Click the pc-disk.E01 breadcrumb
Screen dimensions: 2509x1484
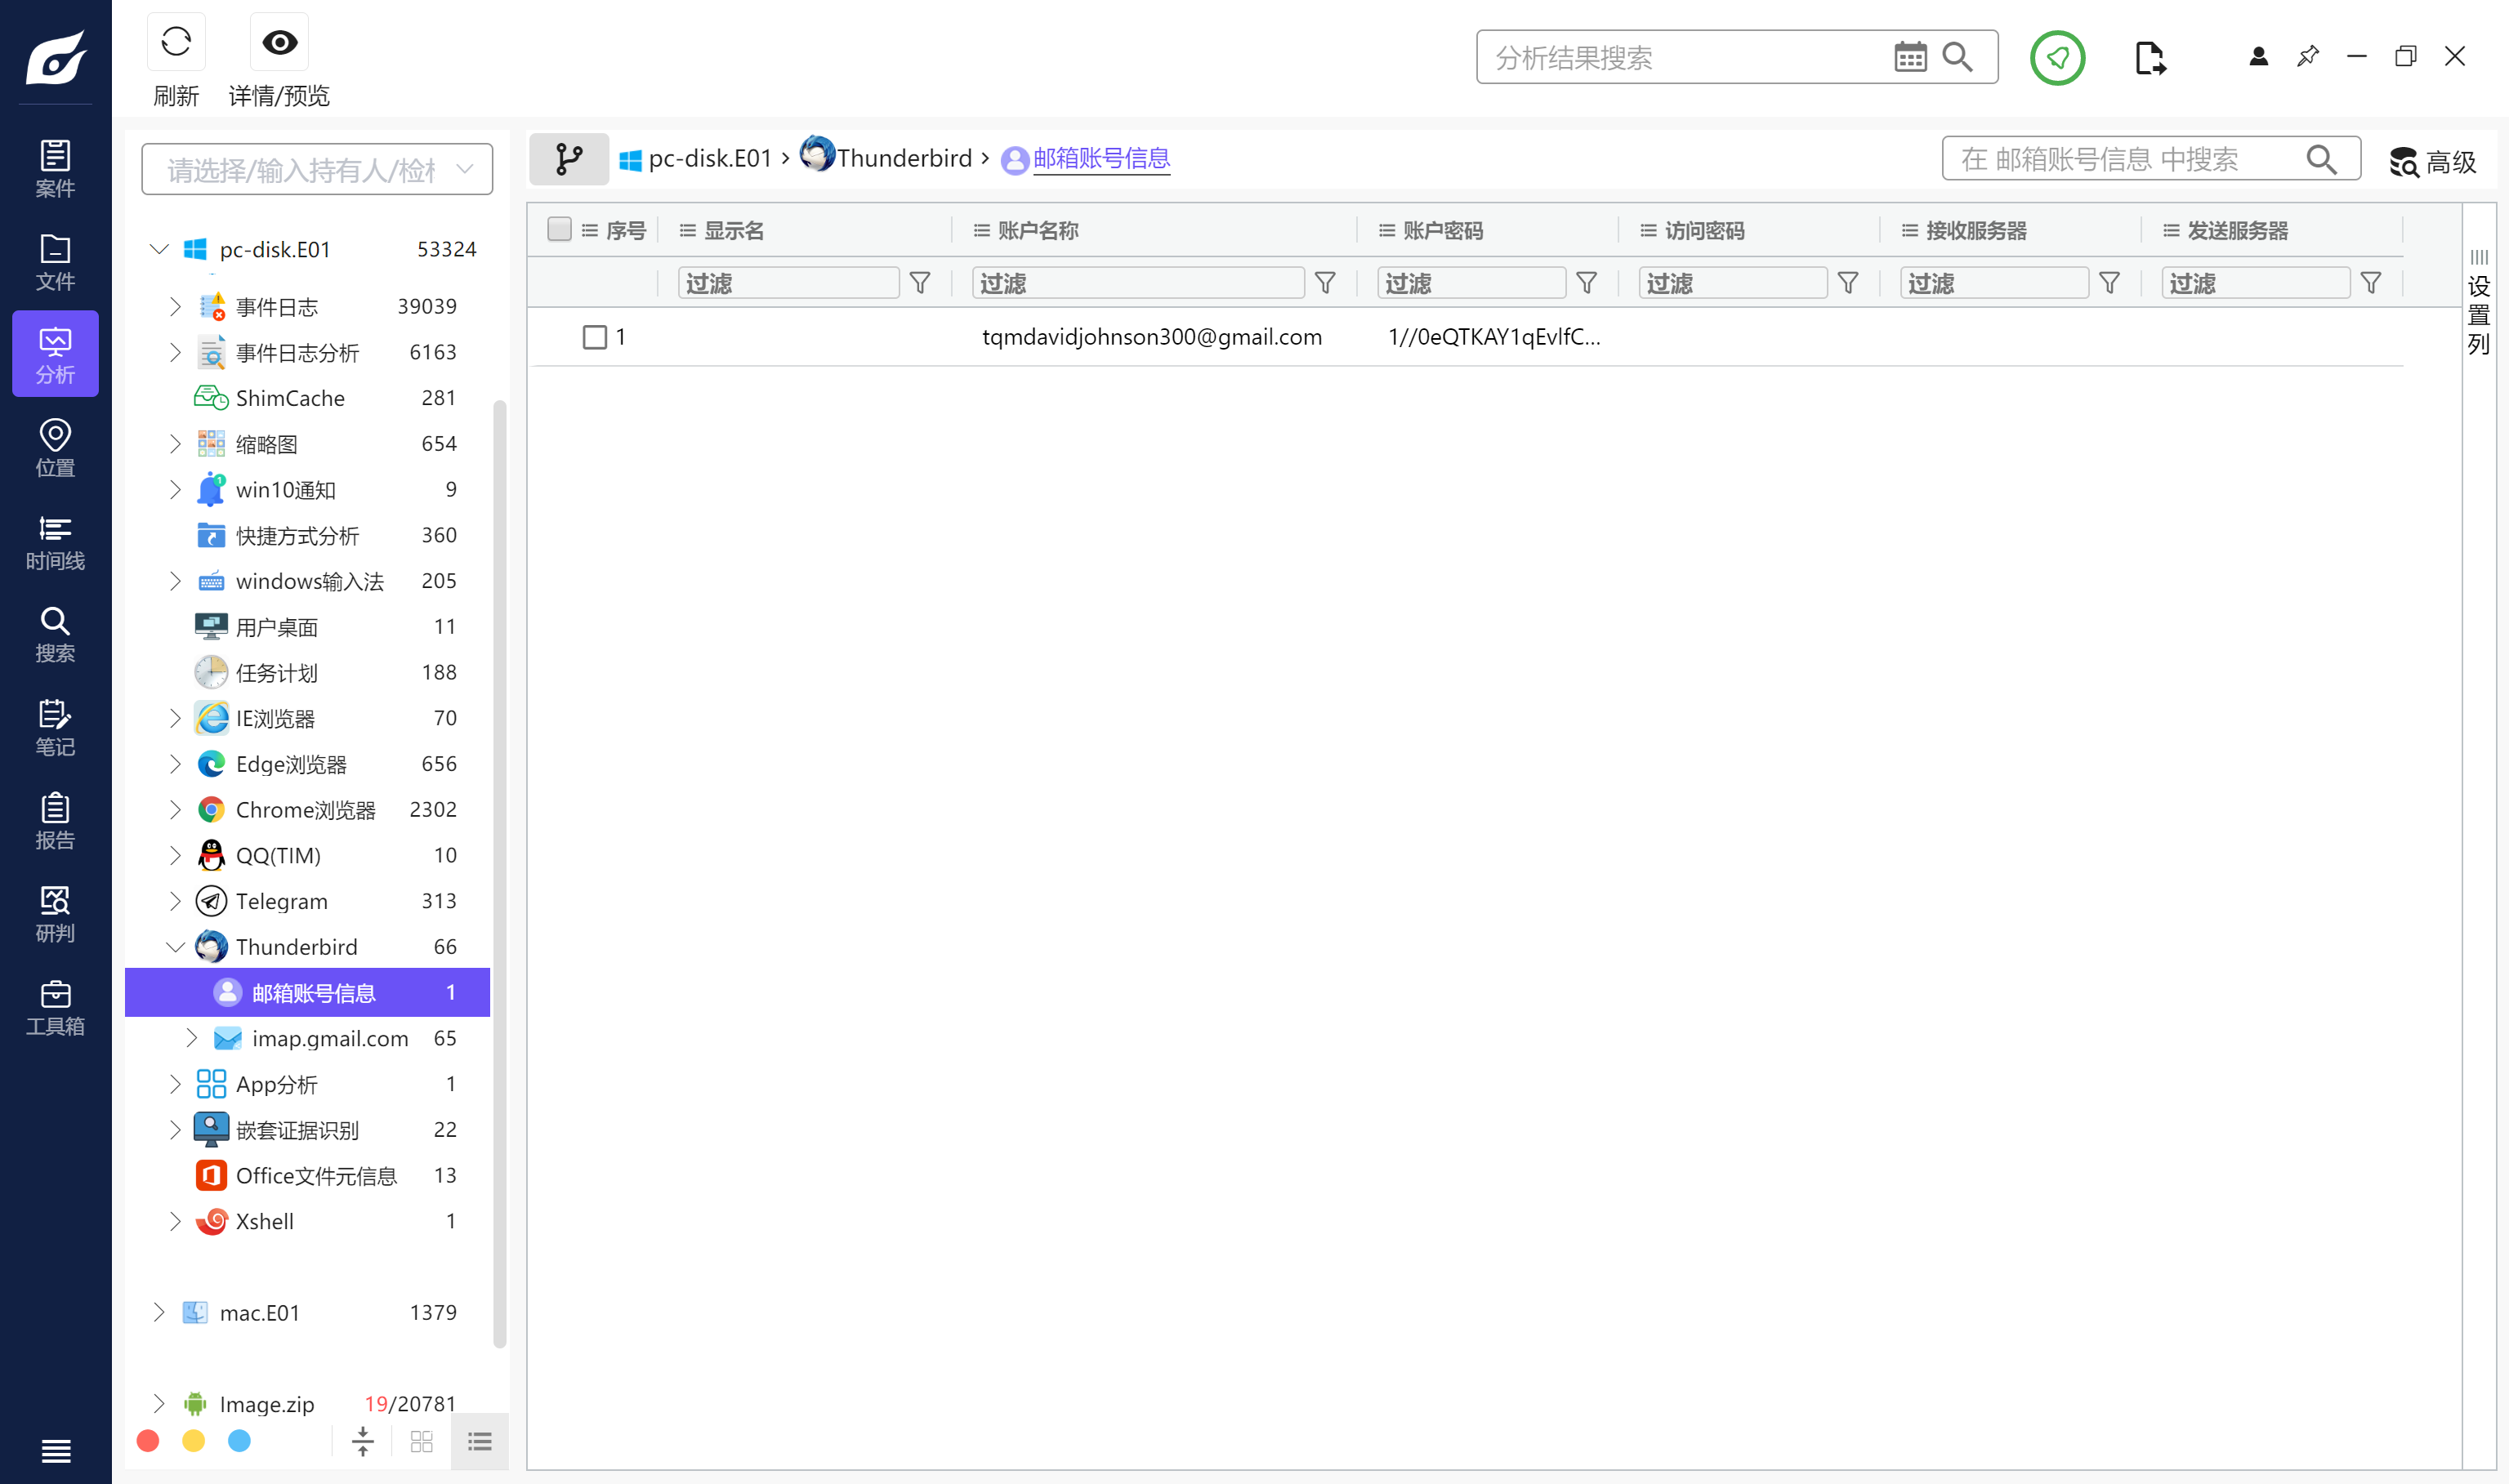tap(696, 158)
